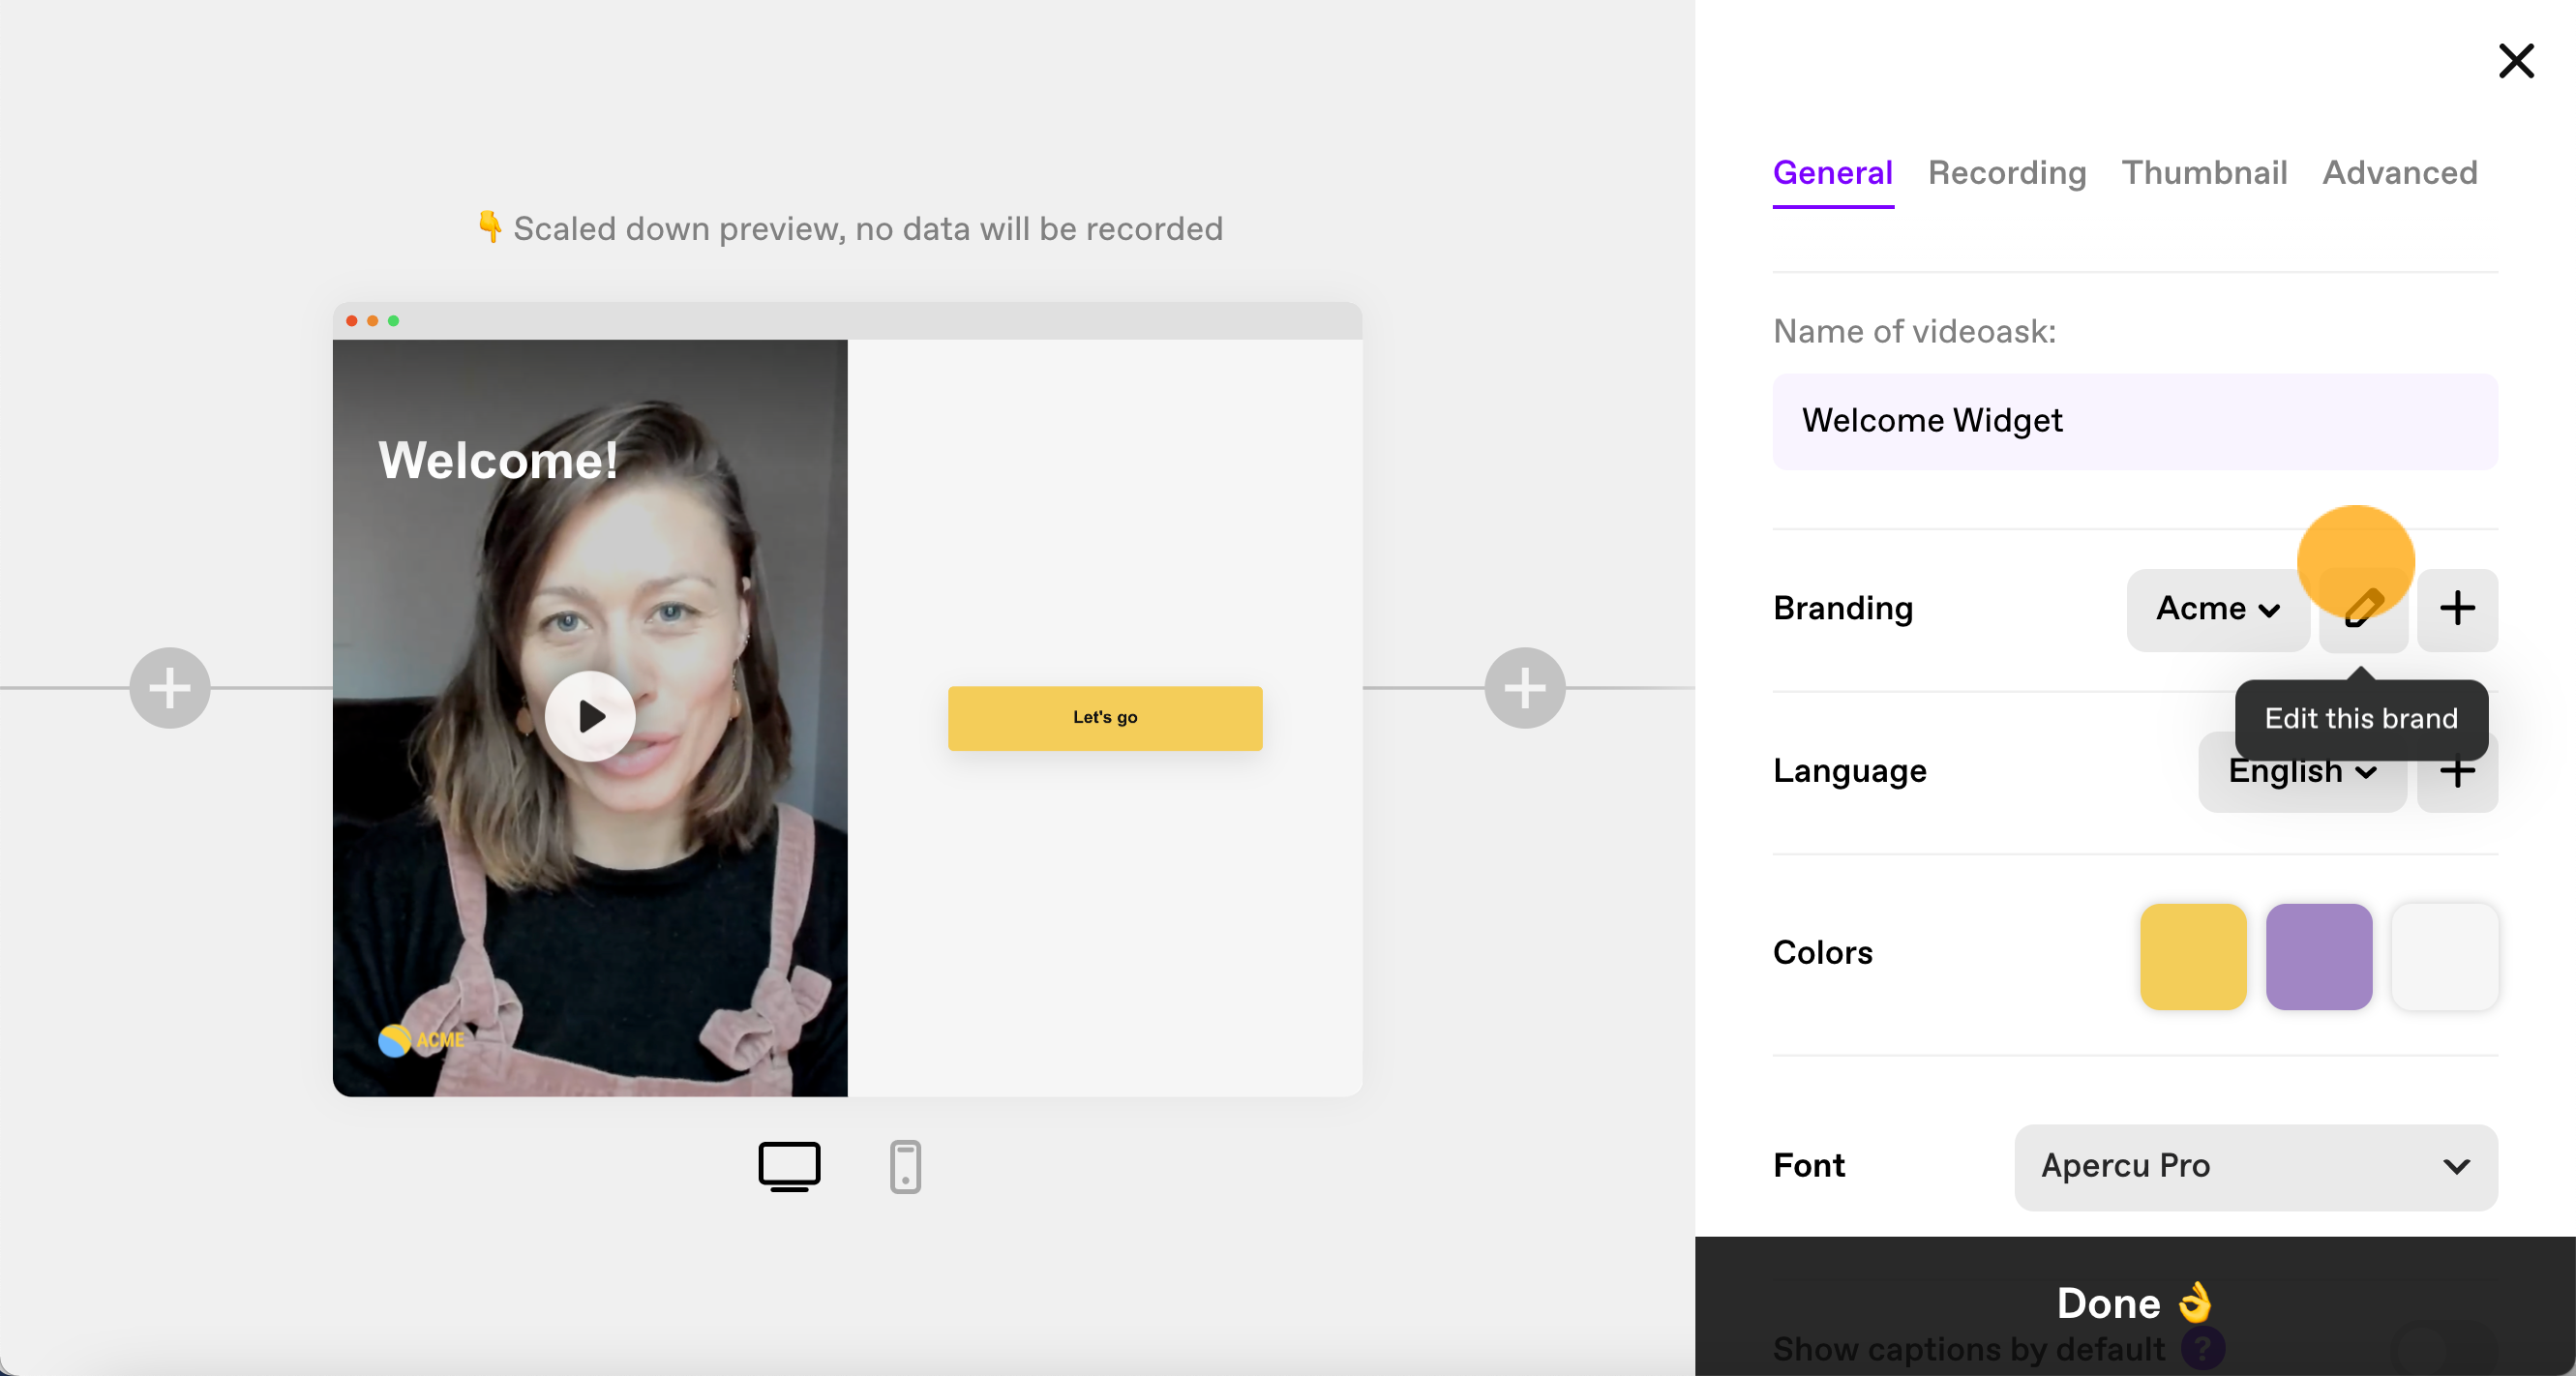Click the pencil icon to edit this brand
2576x1376 pixels.
tap(2362, 609)
